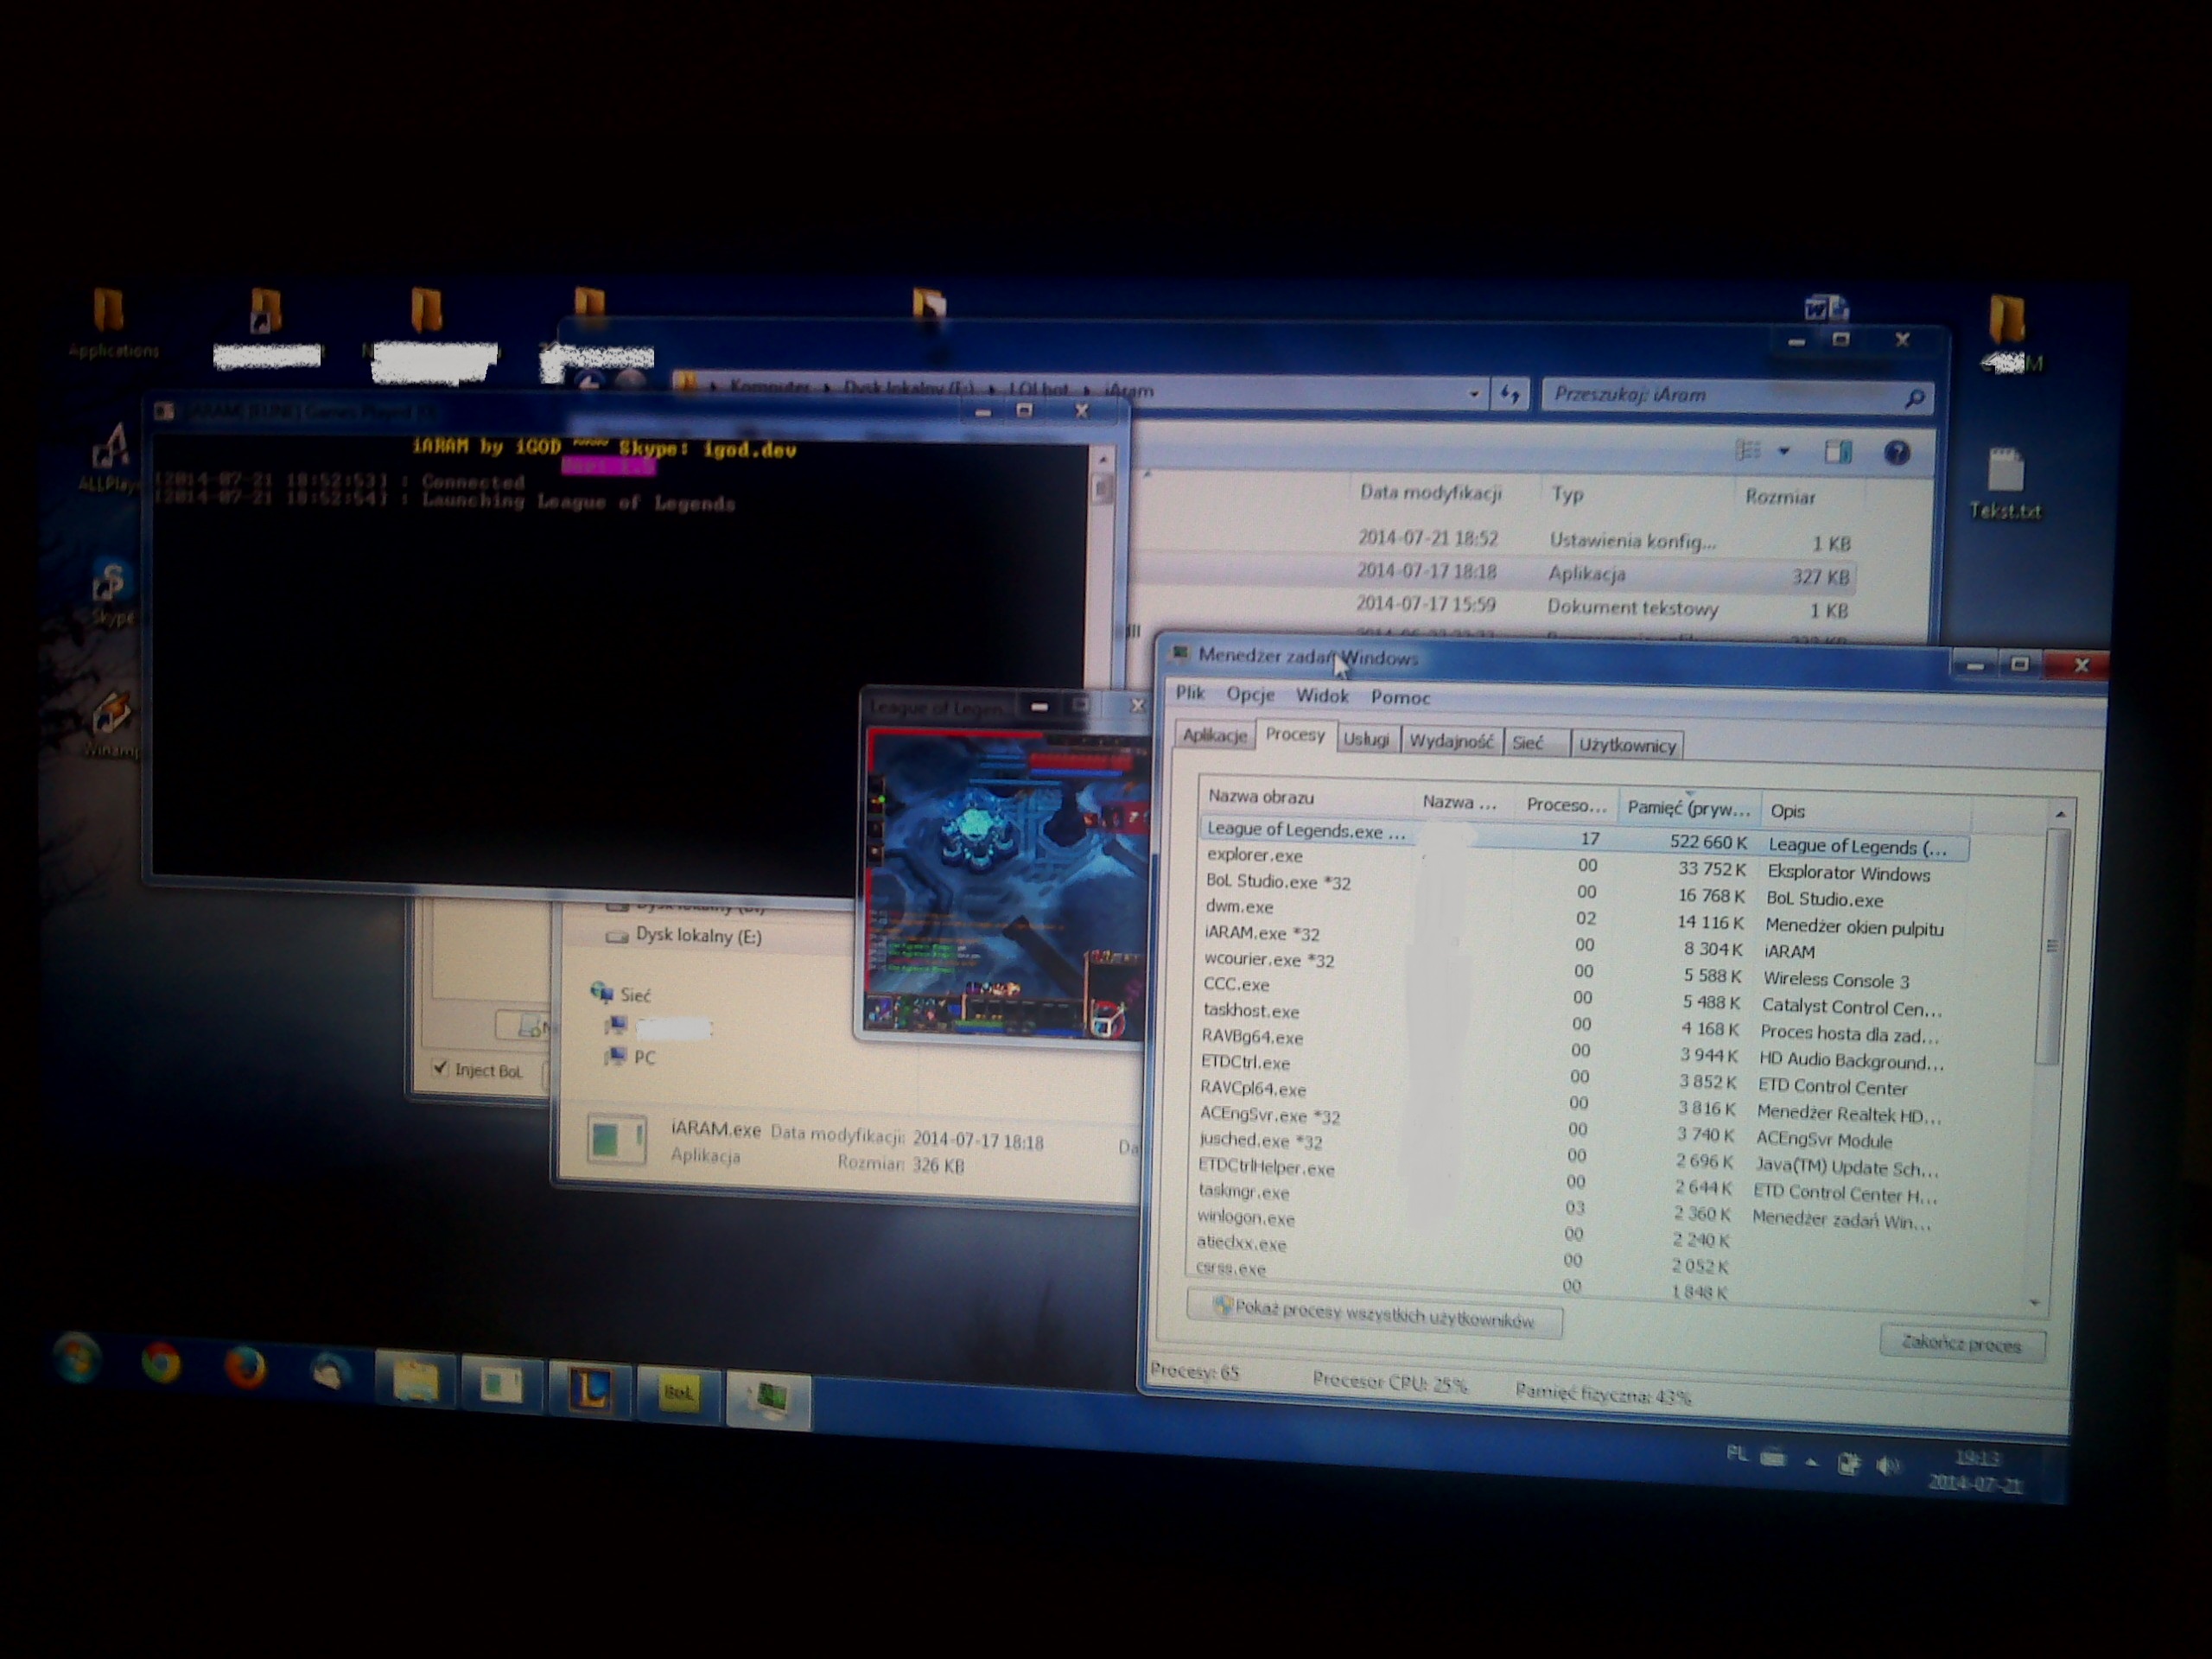Switch to the Wydajność tab
The width and height of the screenshot is (2212, 1659).
1451,741
